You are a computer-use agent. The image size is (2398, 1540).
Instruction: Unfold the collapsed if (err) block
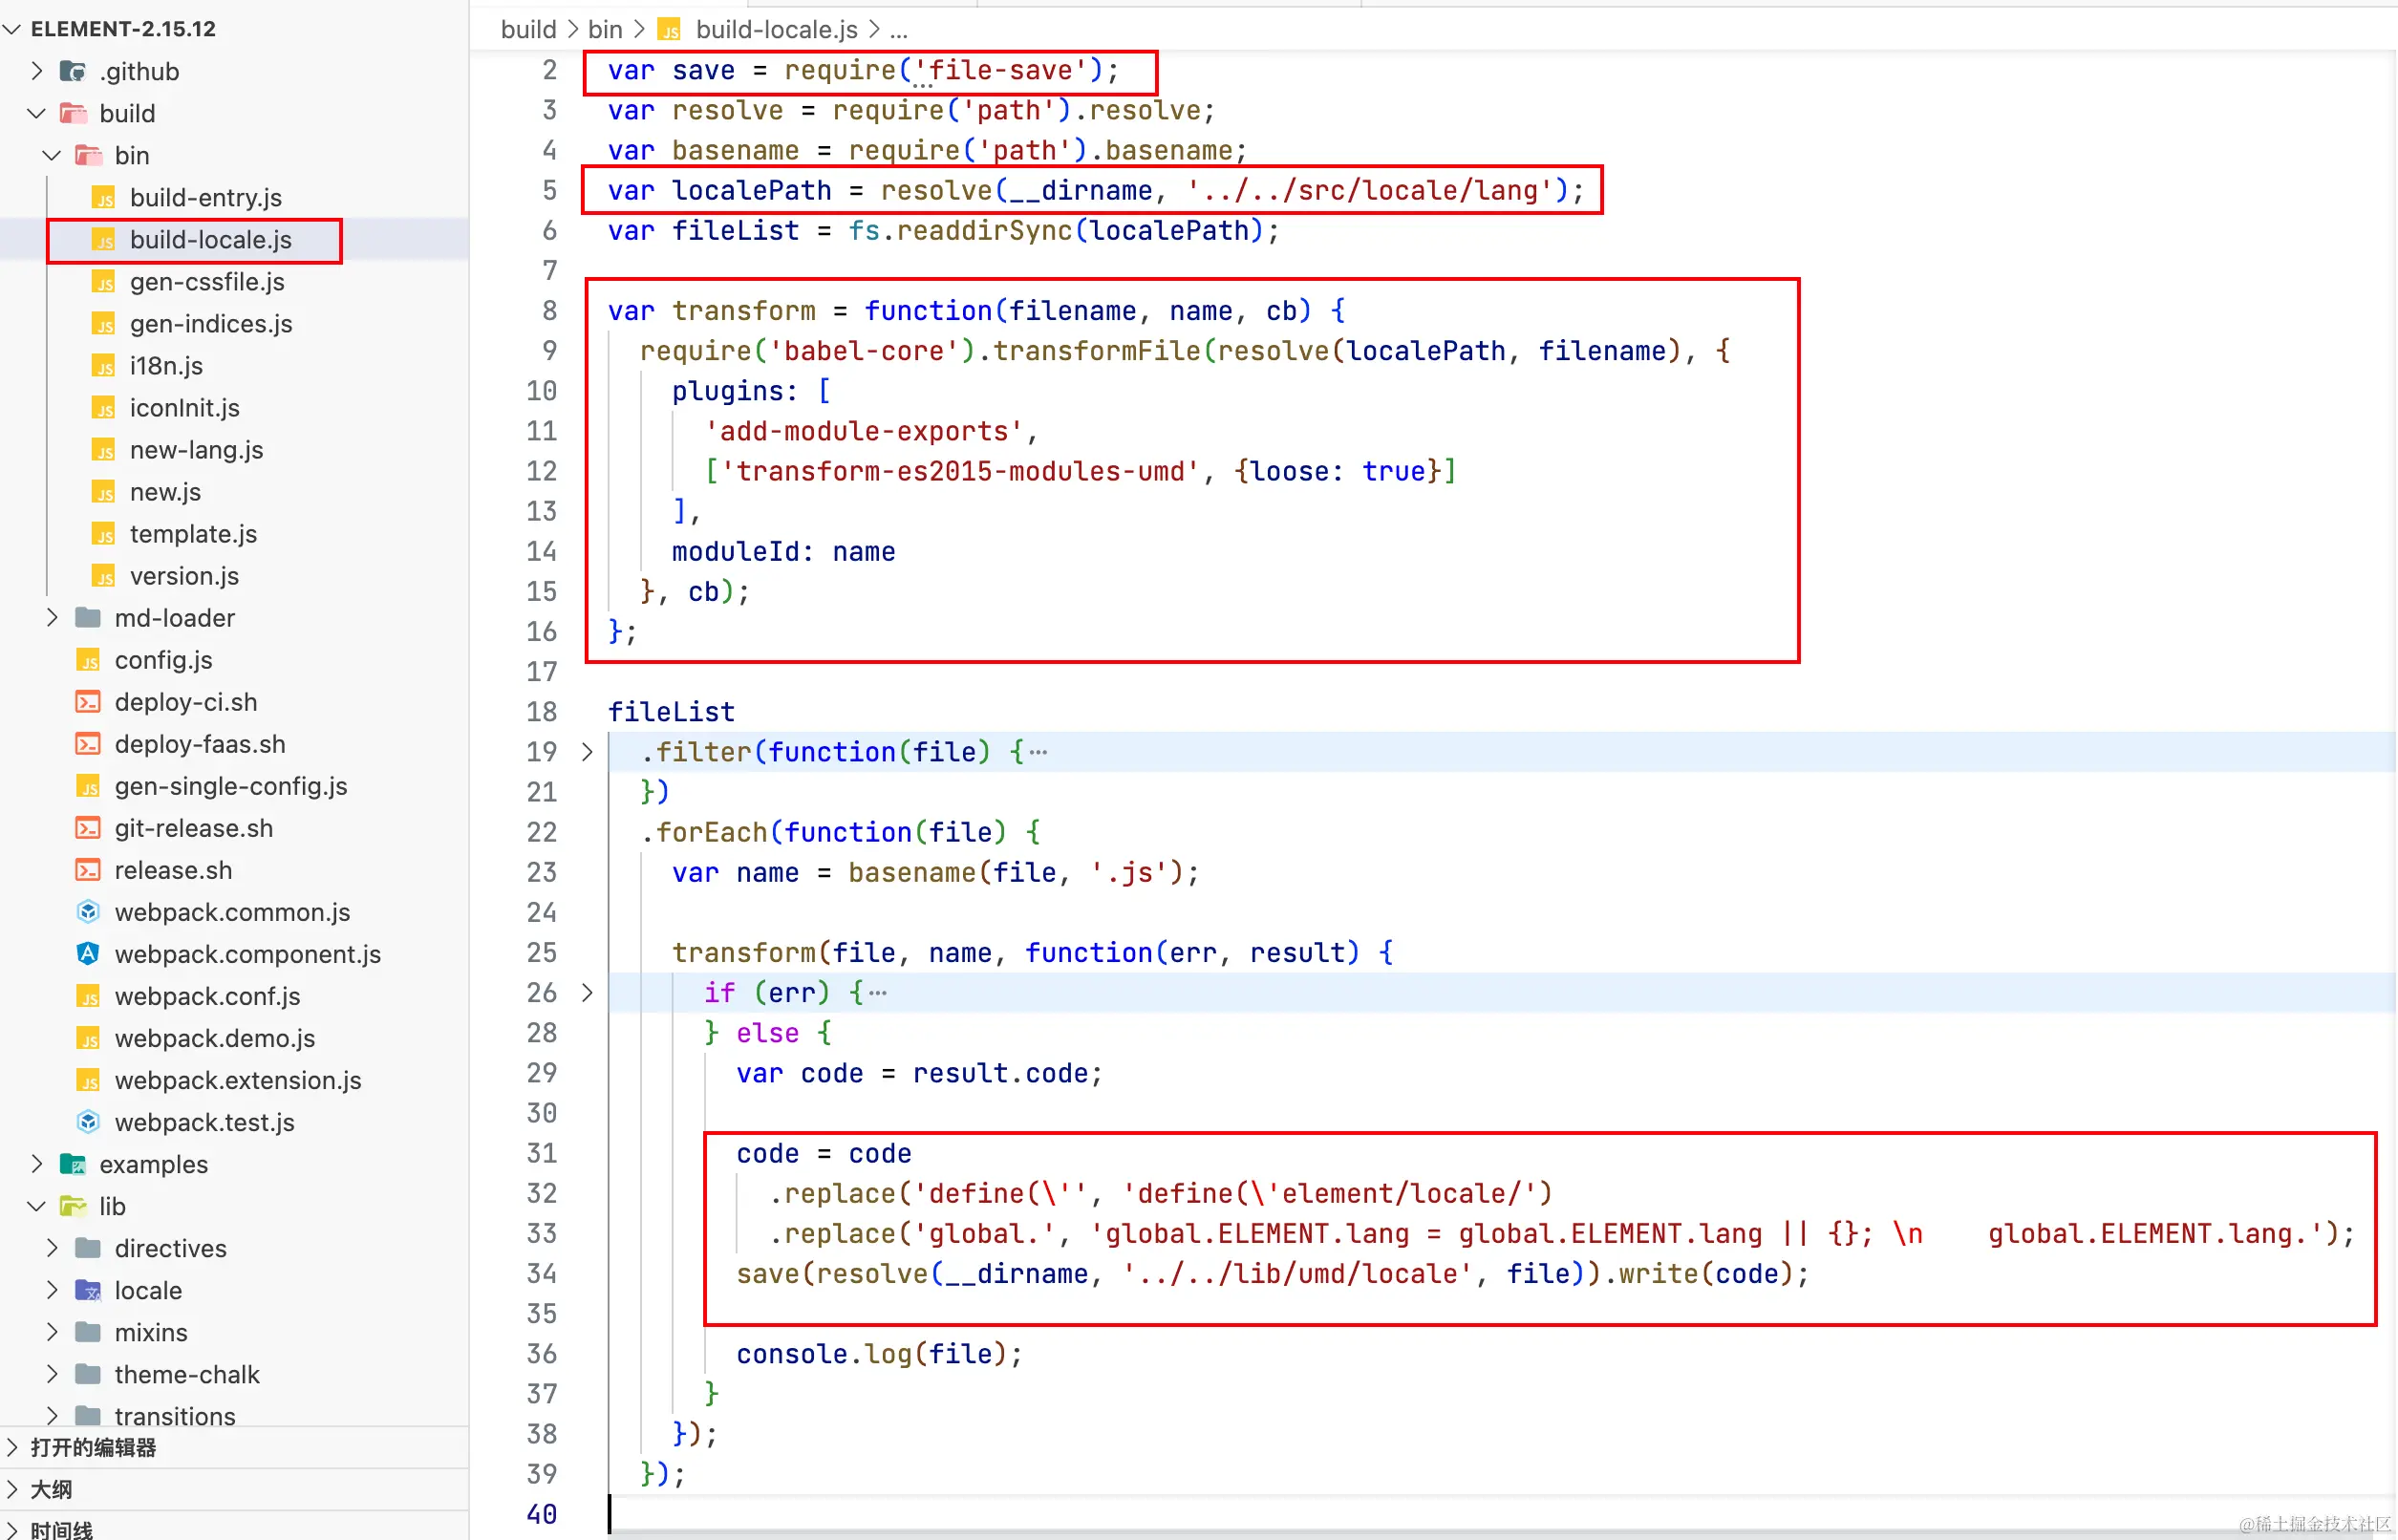tap(588, 993)
